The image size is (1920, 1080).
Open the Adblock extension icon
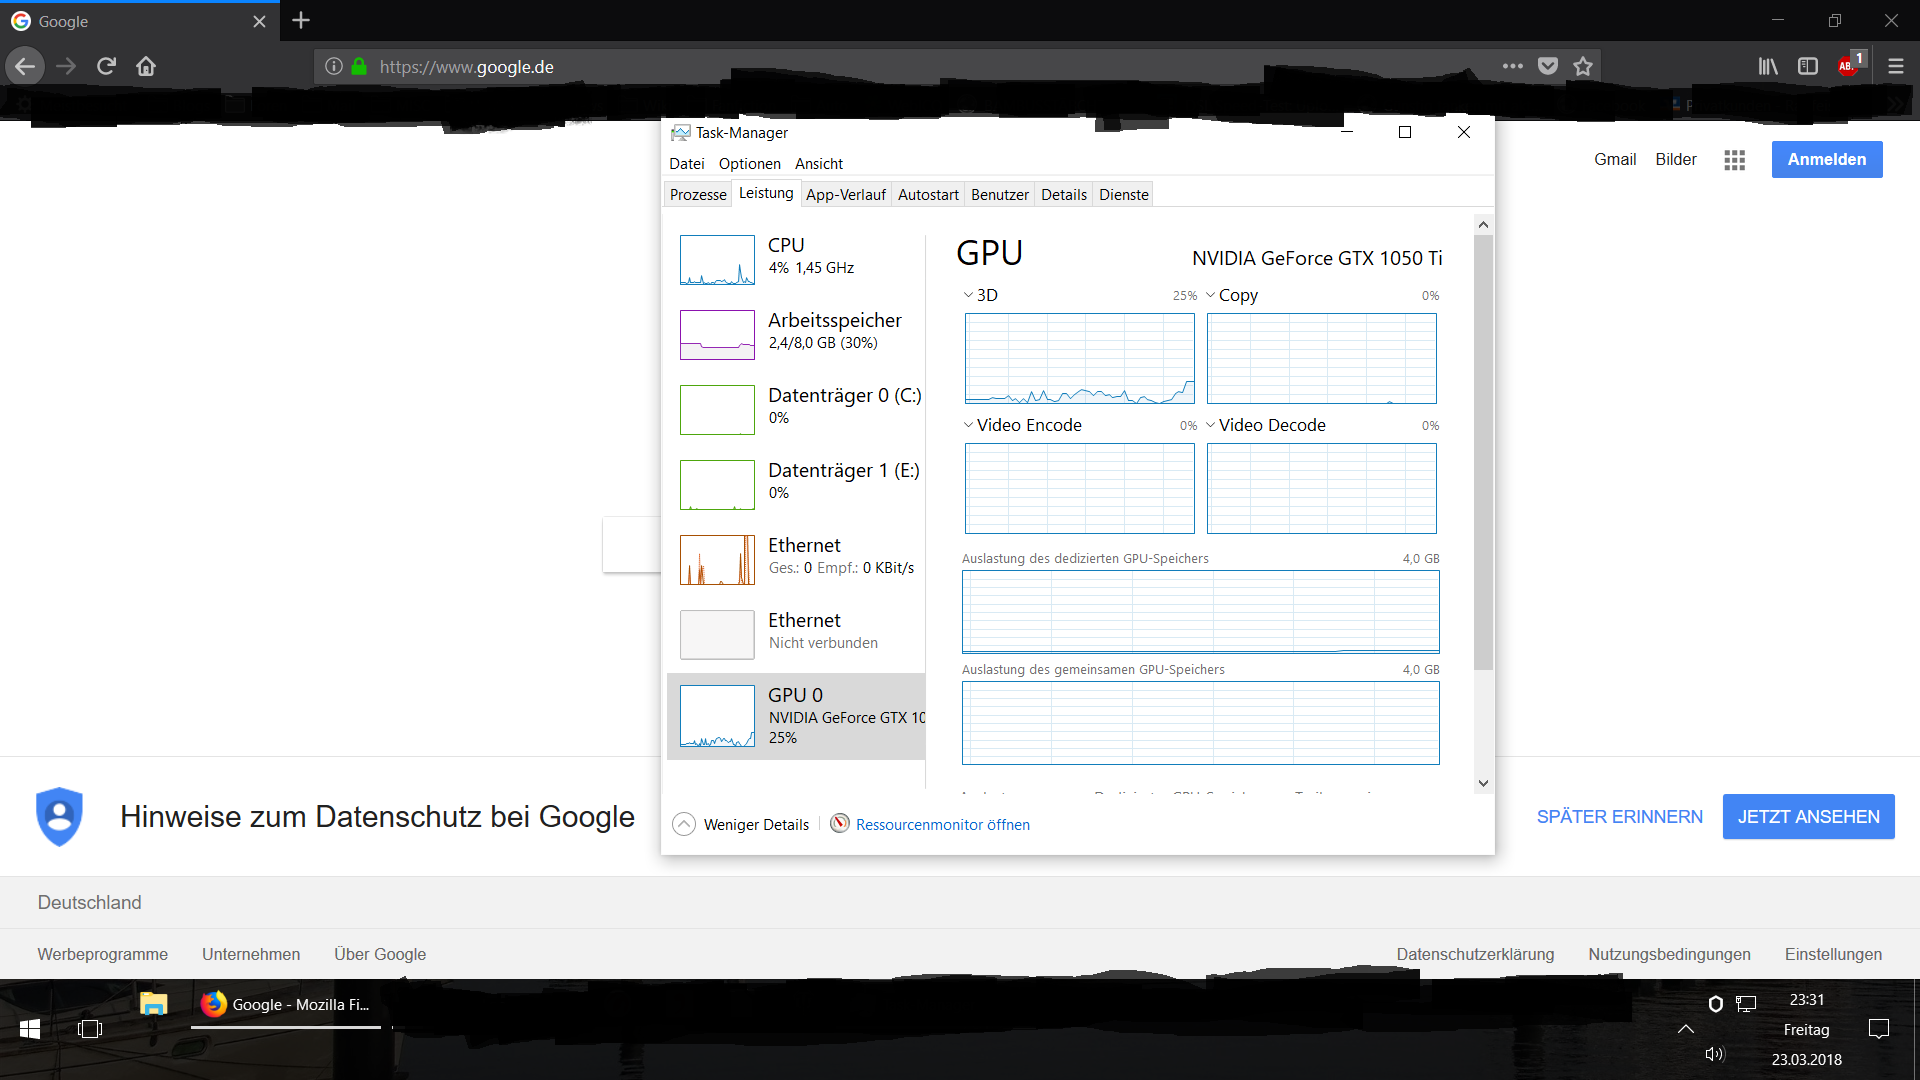click(1848, 66)
